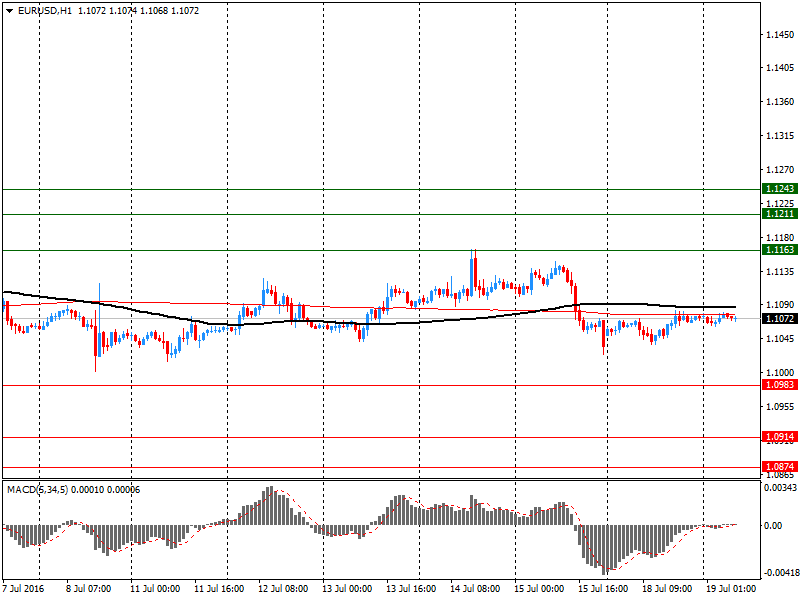Click the 11 Jul 00:00 time axis label
Viewport: 800px width, 600px height.
point(155,589)
